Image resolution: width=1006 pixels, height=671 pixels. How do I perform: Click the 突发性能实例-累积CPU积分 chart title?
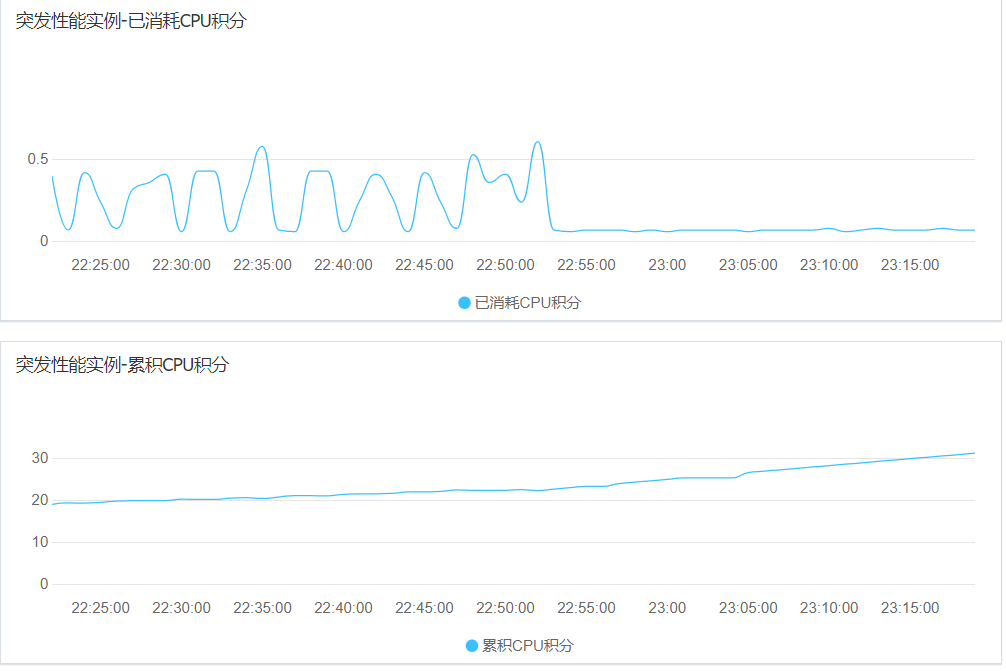(122, 365)
